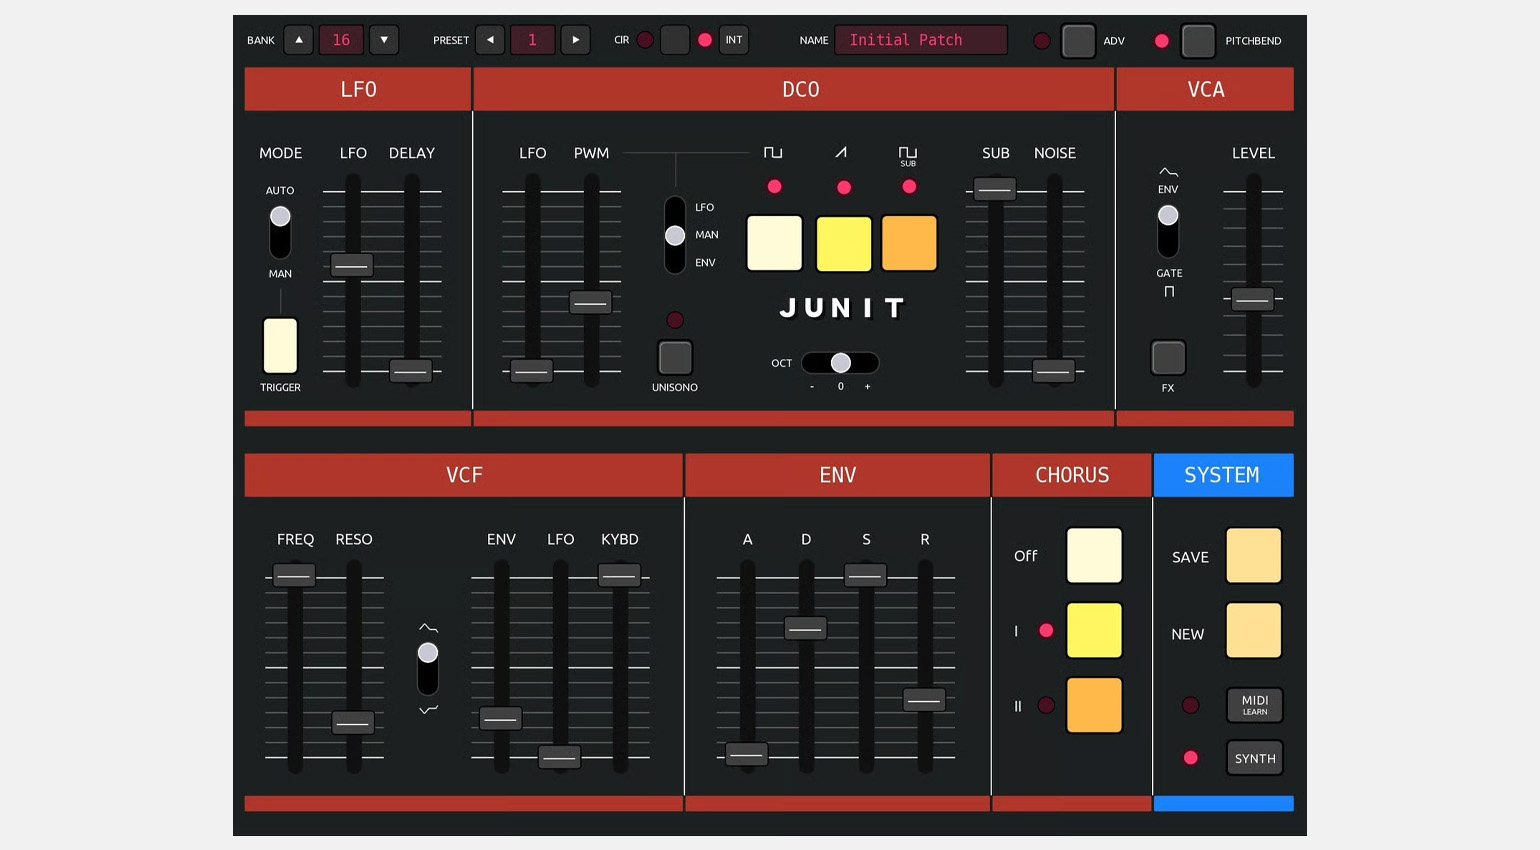Toggle the Pitchbend button
Screen dimensions: 1540x850
(1197, 41)
